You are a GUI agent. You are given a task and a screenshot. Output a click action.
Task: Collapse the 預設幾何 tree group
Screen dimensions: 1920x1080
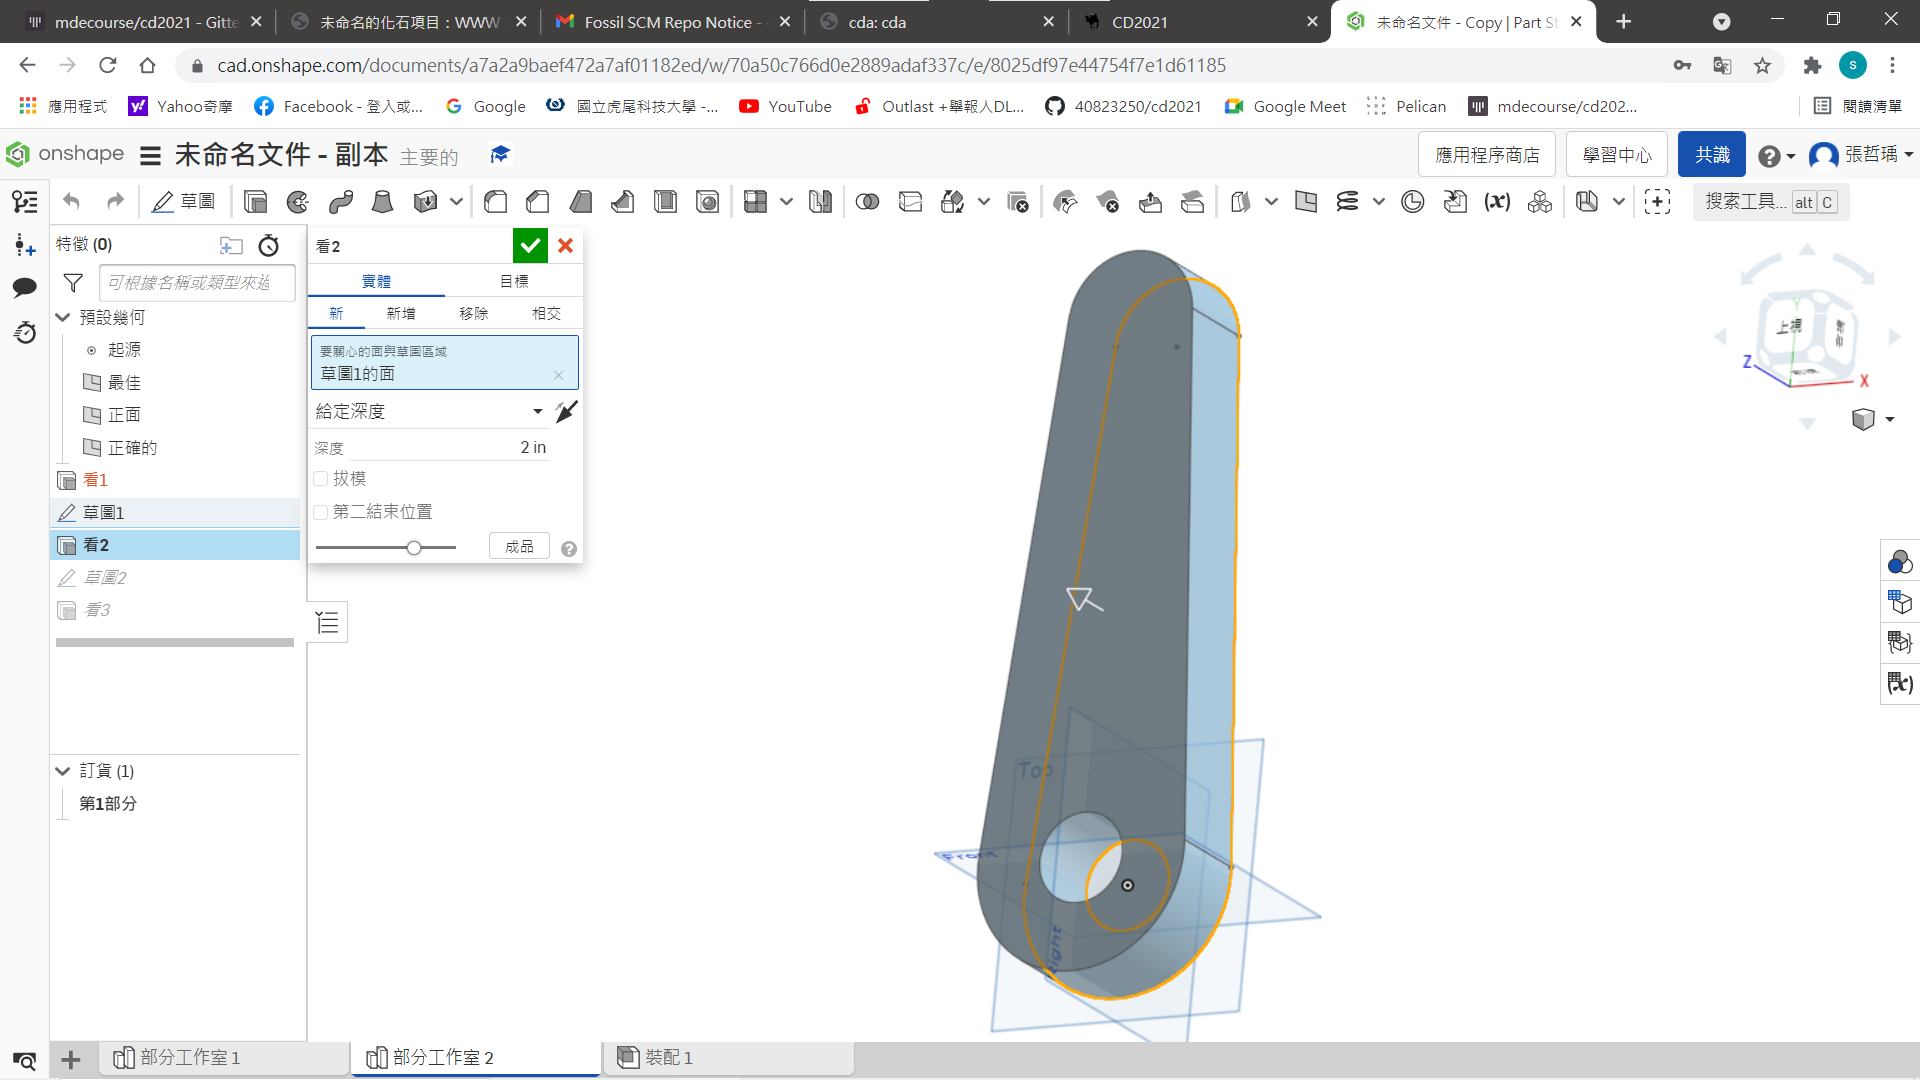[x=63, y=317]
